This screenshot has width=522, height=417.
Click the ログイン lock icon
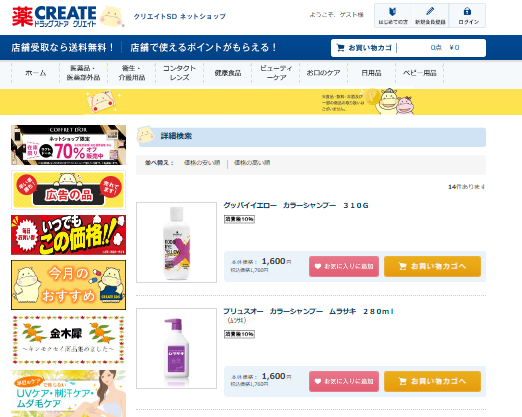(467, 16)
